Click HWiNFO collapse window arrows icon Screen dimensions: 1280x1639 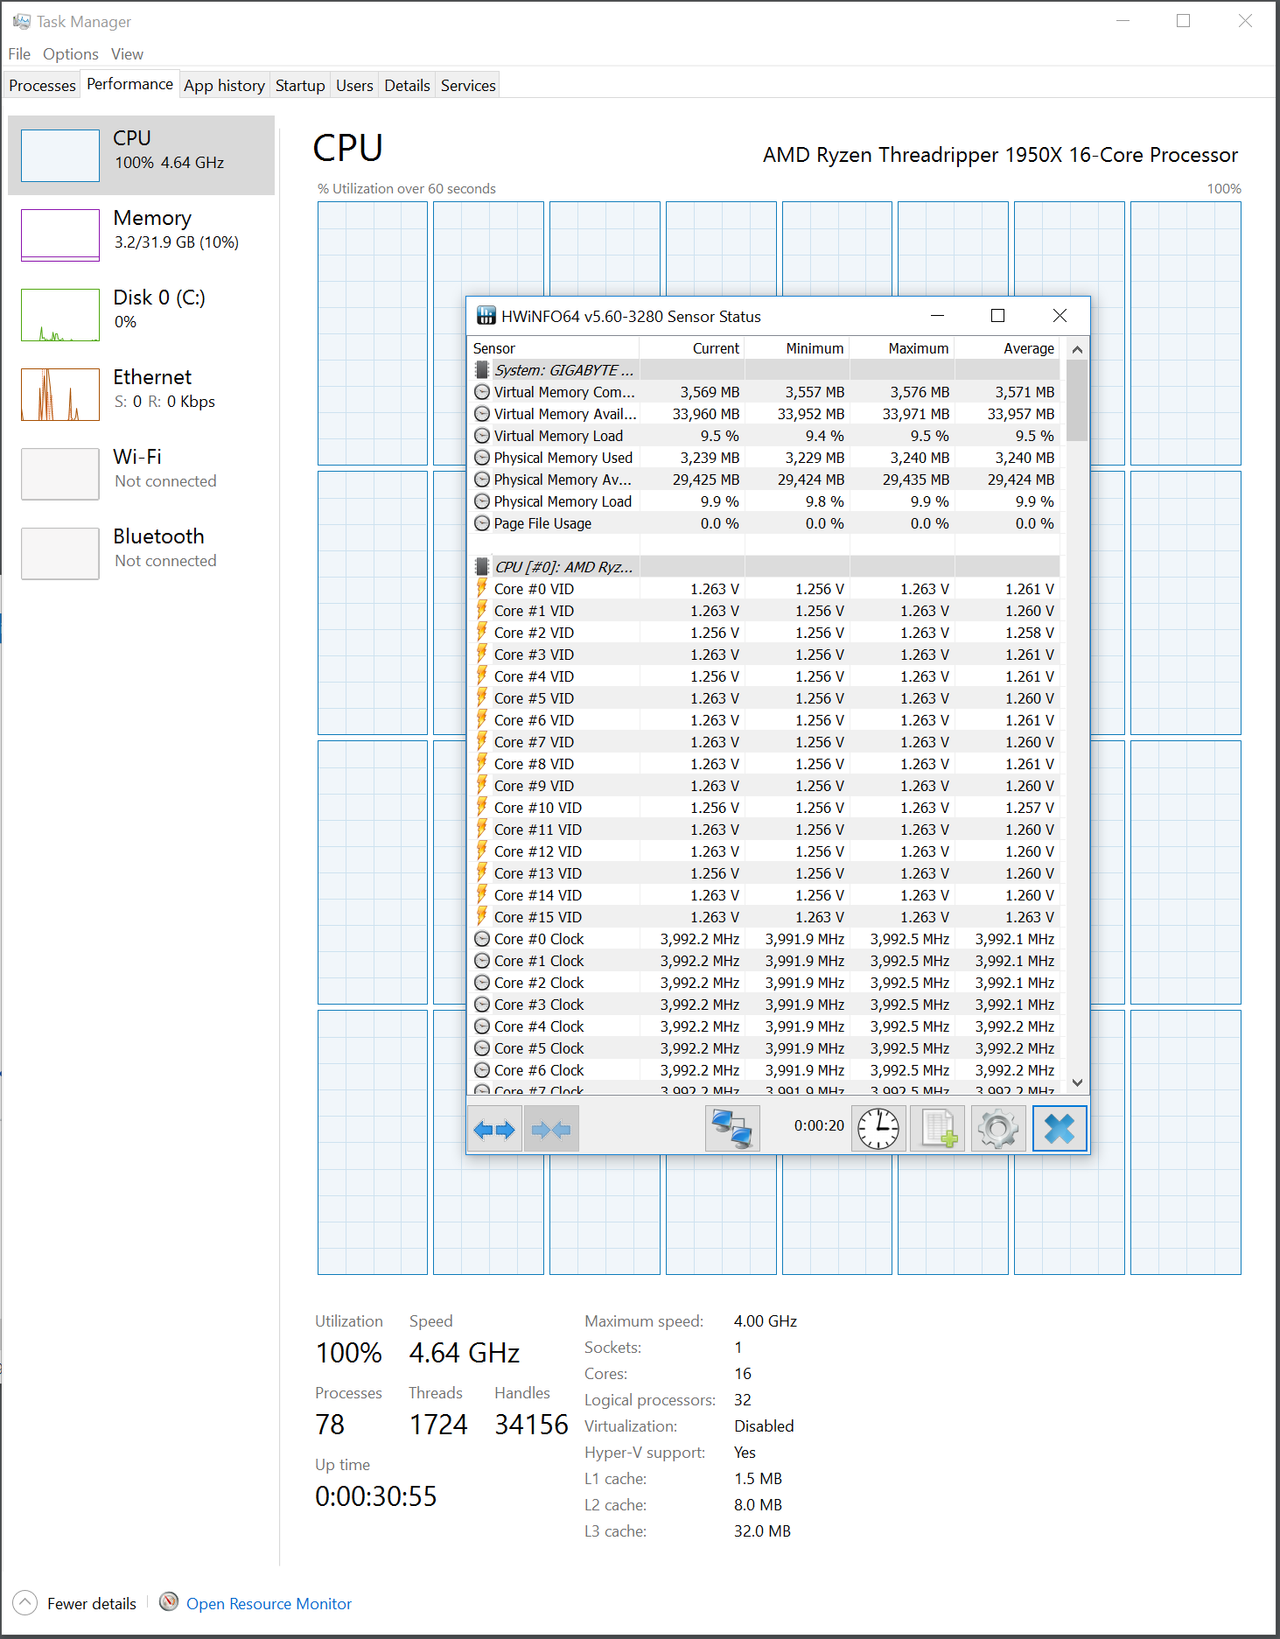tap(551, 1129)
